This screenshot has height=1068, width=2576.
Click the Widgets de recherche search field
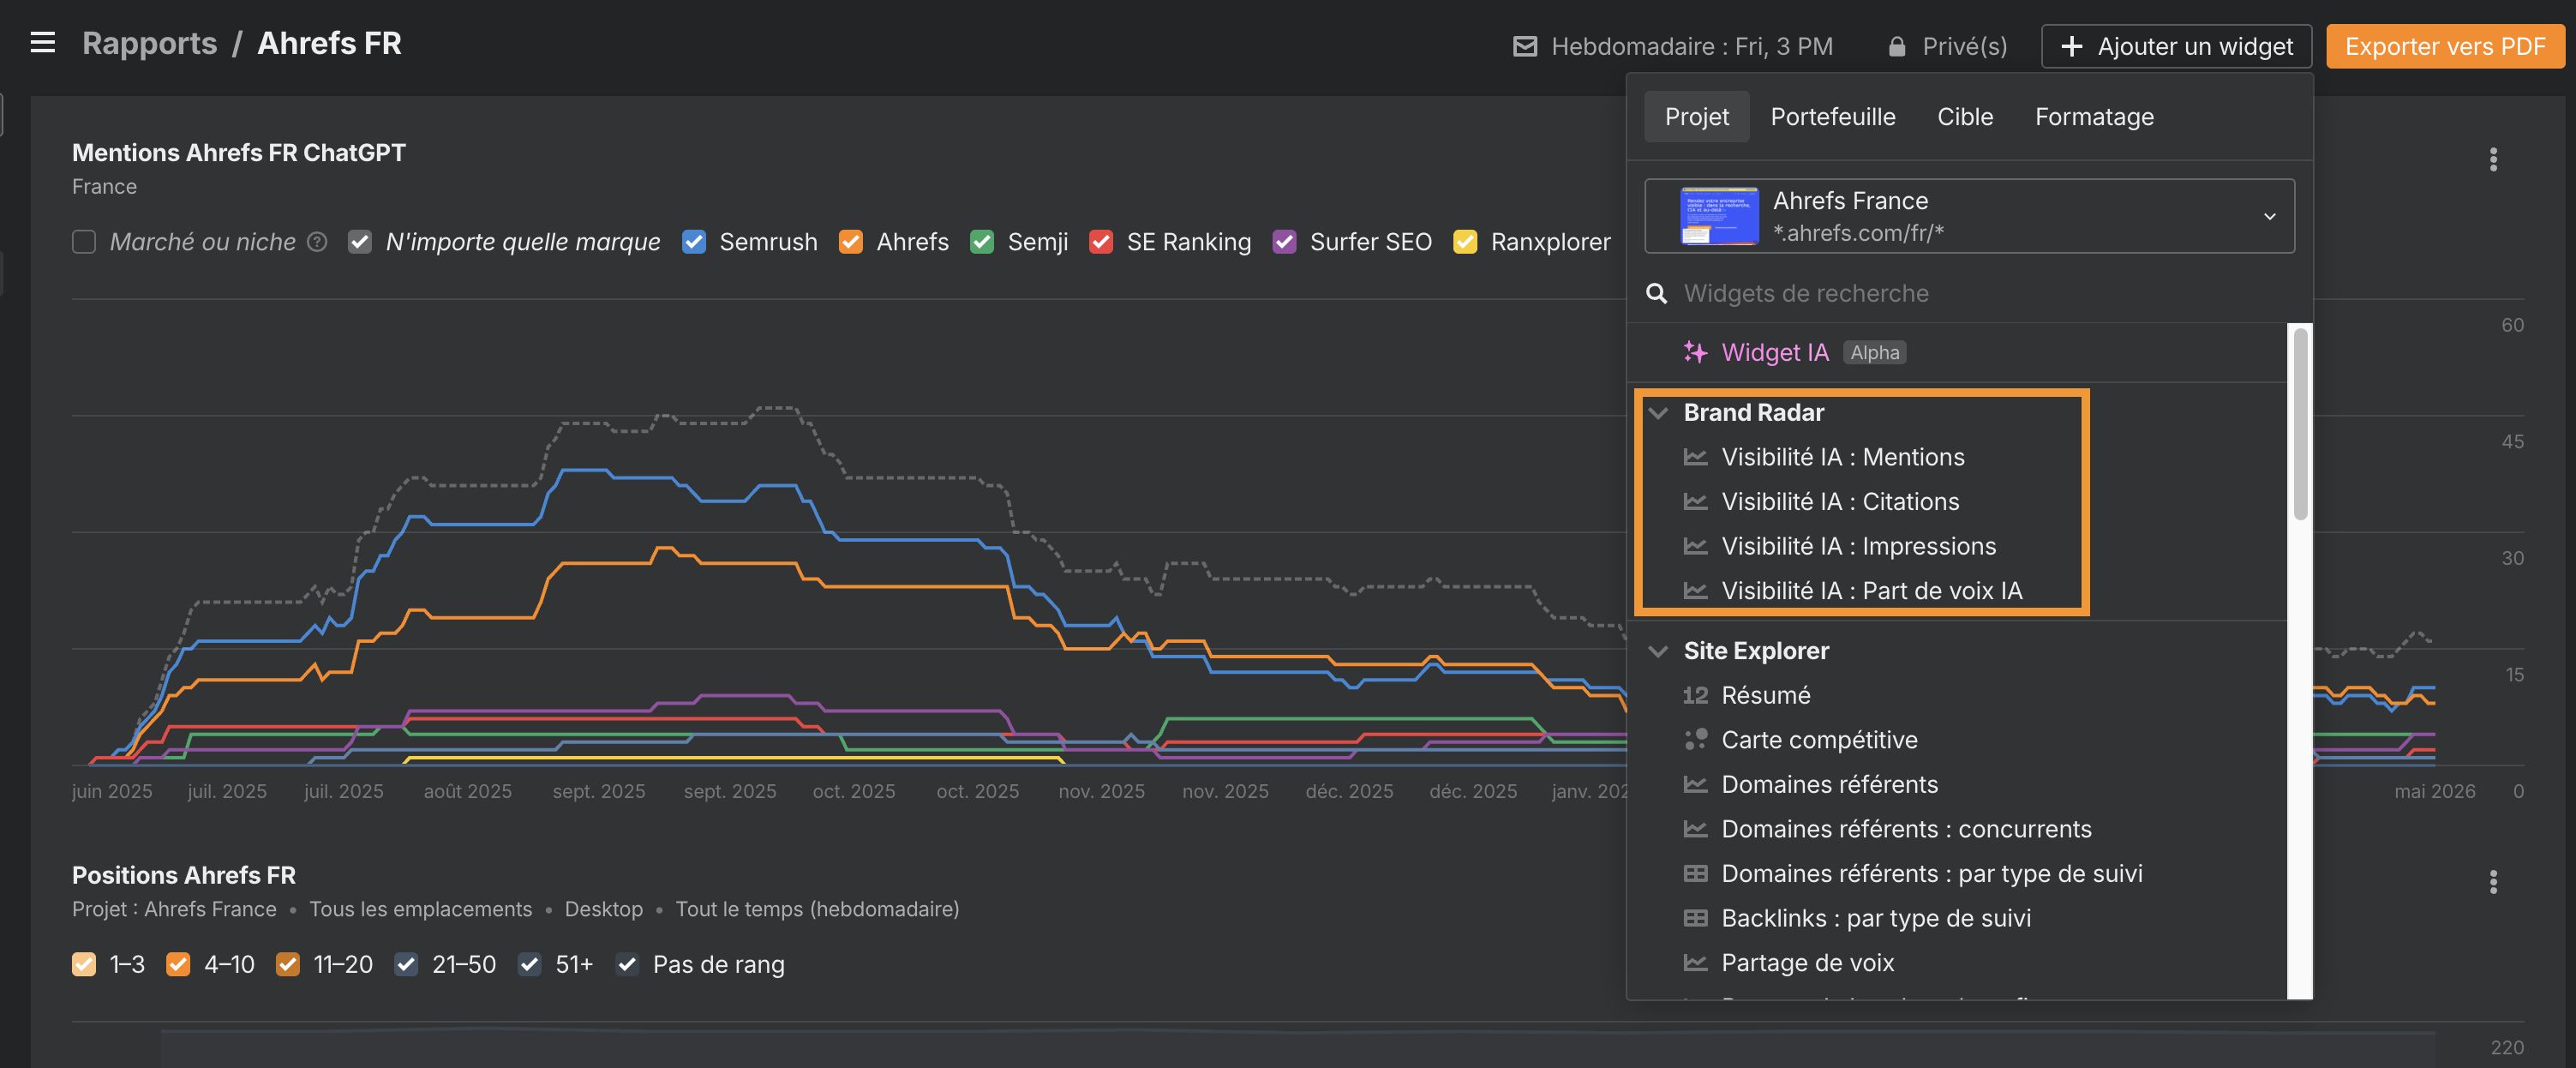[1969, 293]
